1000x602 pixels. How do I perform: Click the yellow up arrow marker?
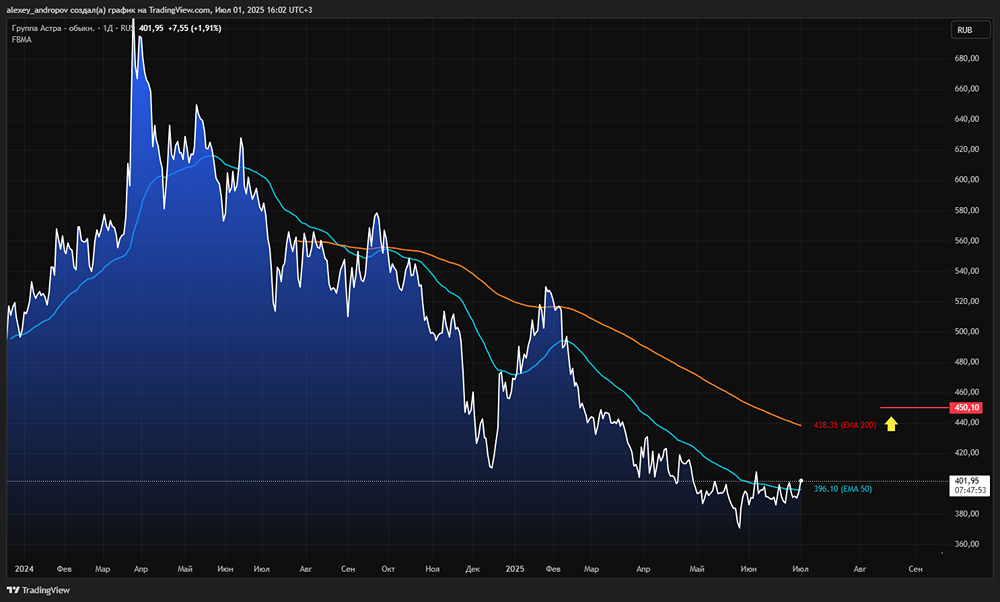pos(891,423)
